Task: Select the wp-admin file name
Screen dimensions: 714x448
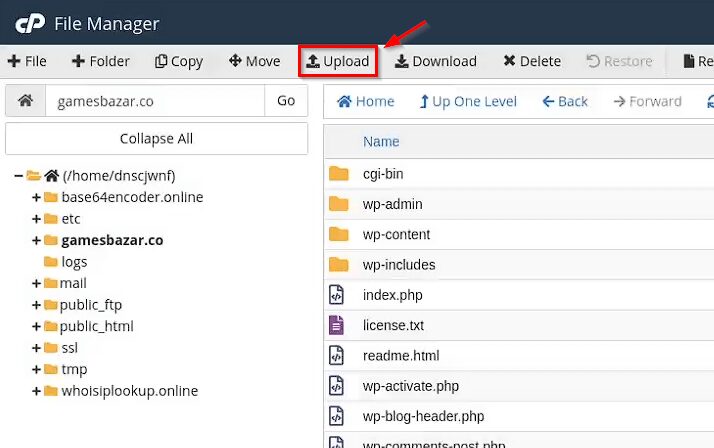Action: (x=393, y=204)
